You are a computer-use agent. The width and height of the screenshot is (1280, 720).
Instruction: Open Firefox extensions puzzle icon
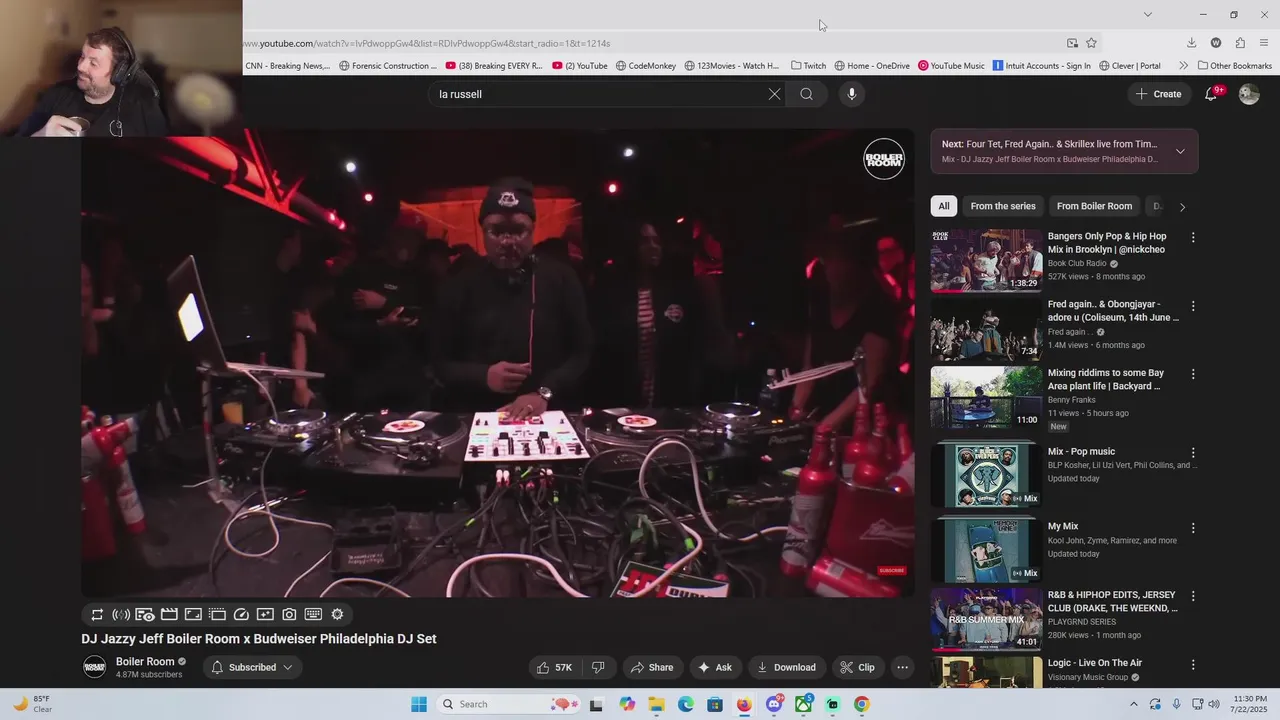(x=1240, y=43)
